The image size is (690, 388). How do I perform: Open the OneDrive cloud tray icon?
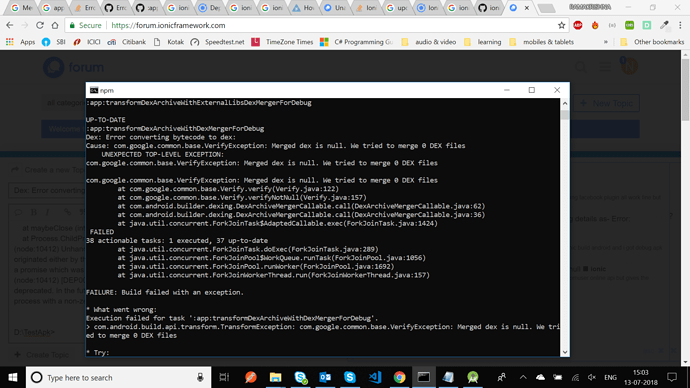540,377
